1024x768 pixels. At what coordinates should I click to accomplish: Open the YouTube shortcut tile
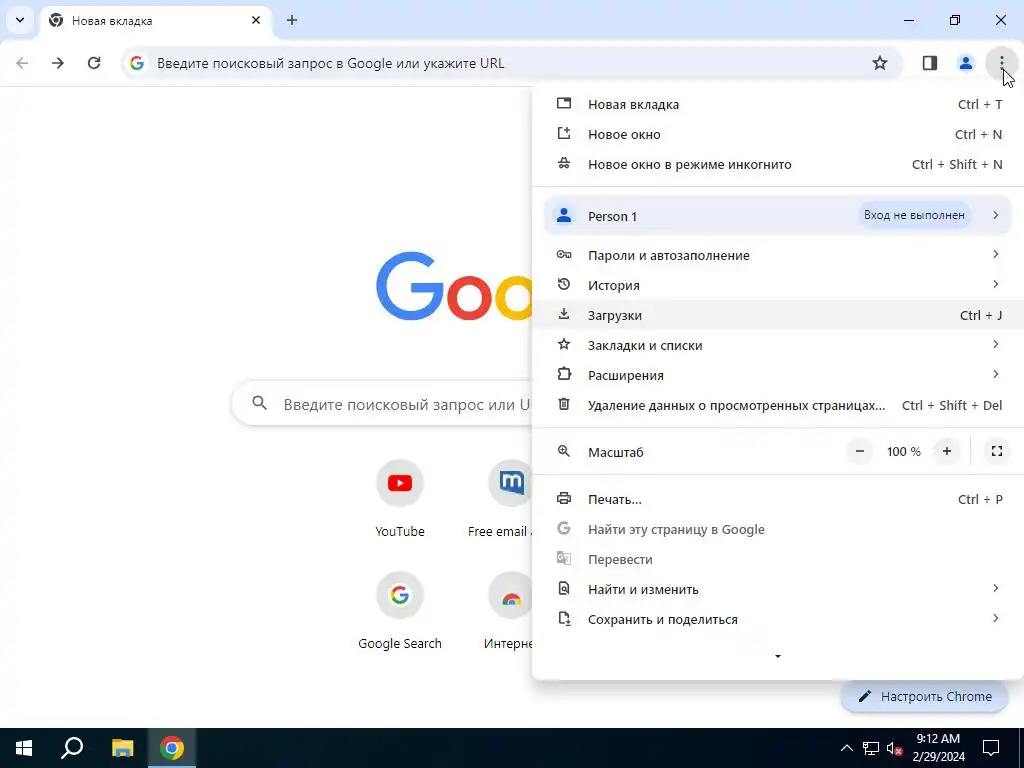coord(400,499)
